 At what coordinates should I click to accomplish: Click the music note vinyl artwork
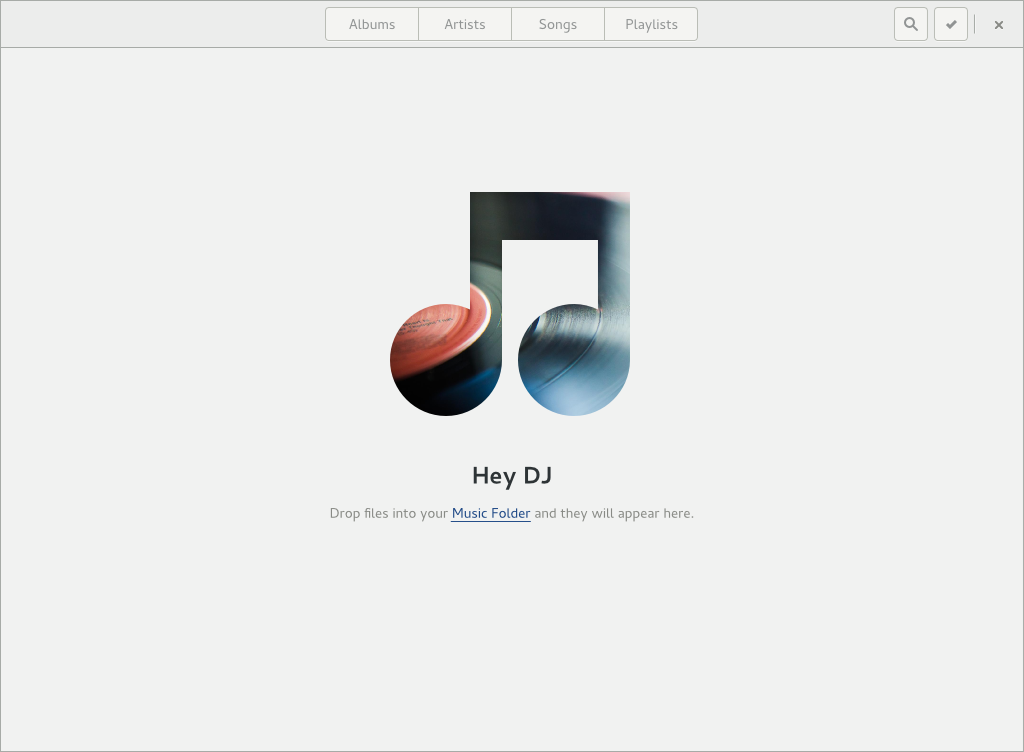tap(510, 304)
